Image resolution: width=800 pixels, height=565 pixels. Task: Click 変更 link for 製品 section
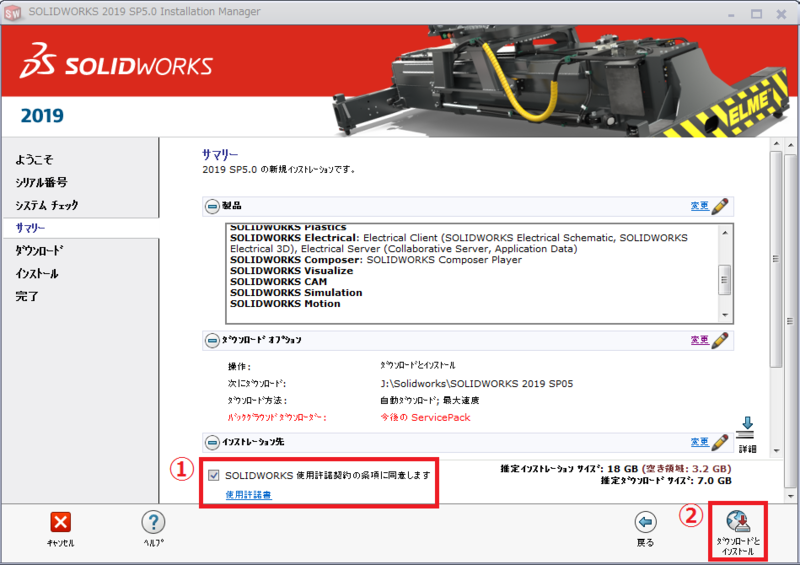click(x=699, y=206)
